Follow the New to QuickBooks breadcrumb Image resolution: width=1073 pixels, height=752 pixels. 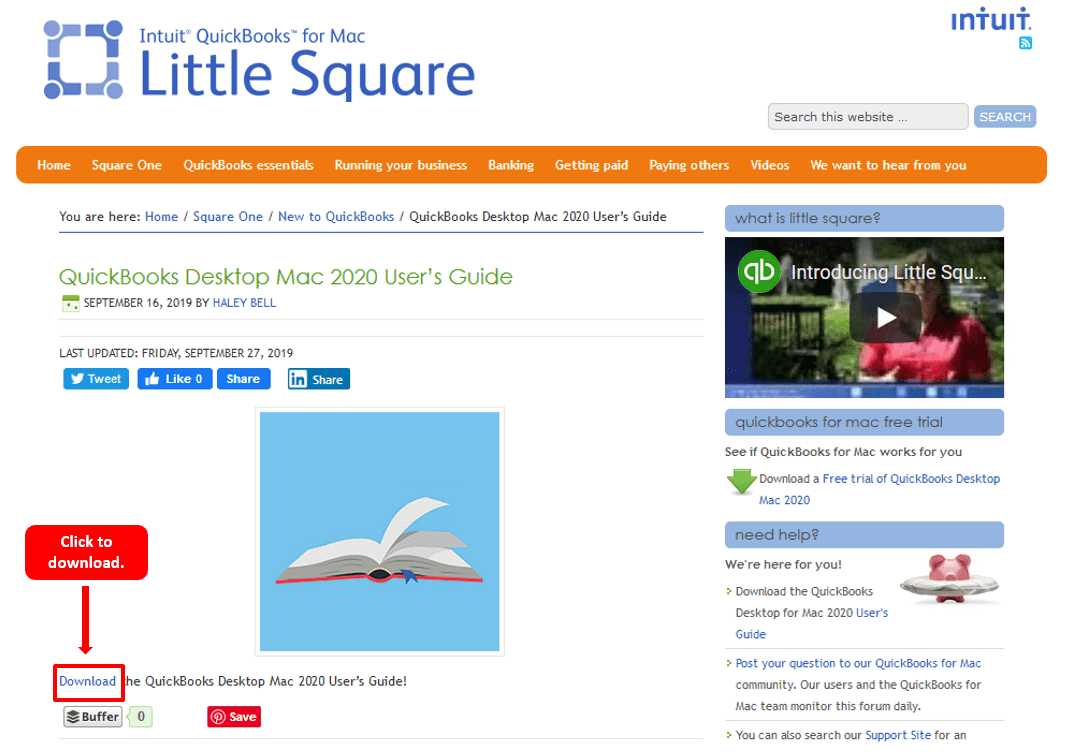pos(336,216)
